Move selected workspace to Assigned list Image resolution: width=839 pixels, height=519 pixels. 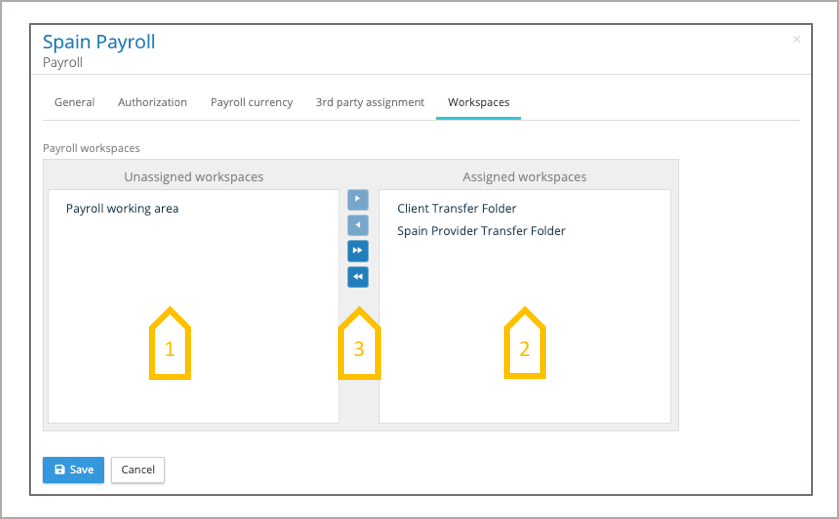click(358, 199)
